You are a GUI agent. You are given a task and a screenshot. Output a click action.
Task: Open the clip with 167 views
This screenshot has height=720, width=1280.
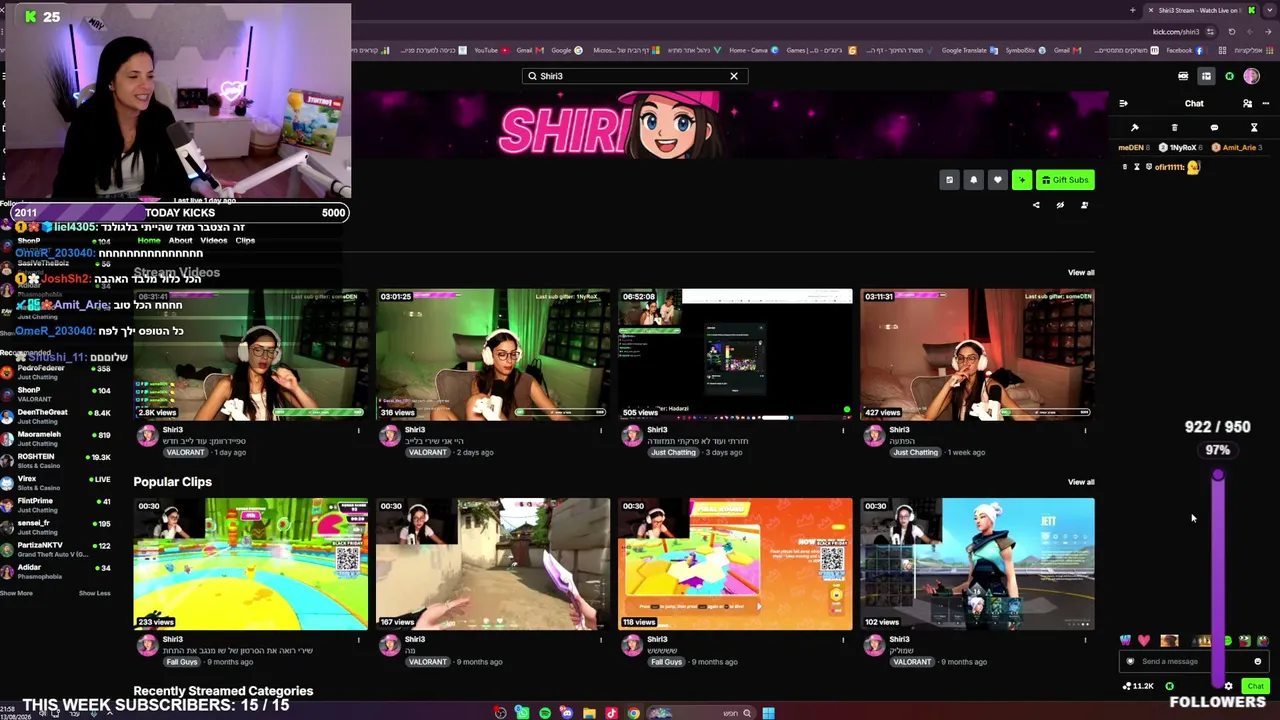(x=493, y=564)
